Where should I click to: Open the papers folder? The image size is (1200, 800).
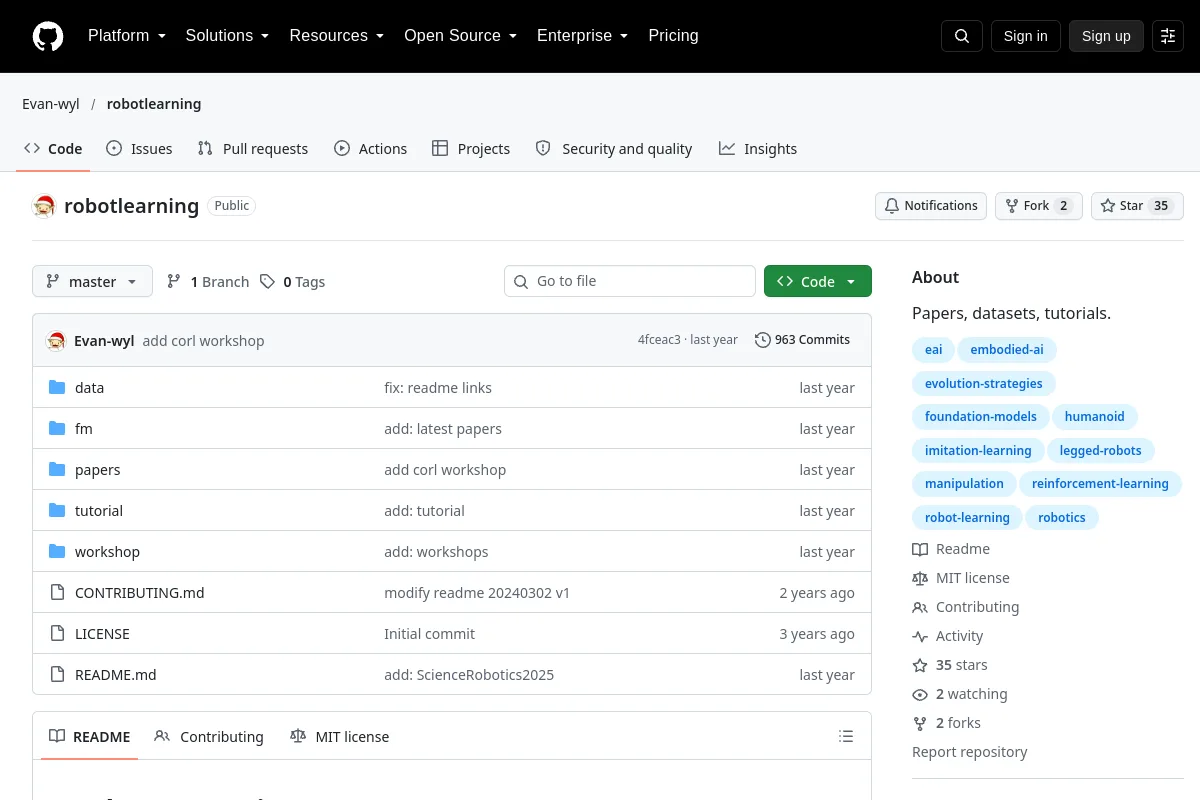click(x=97, y=470)
